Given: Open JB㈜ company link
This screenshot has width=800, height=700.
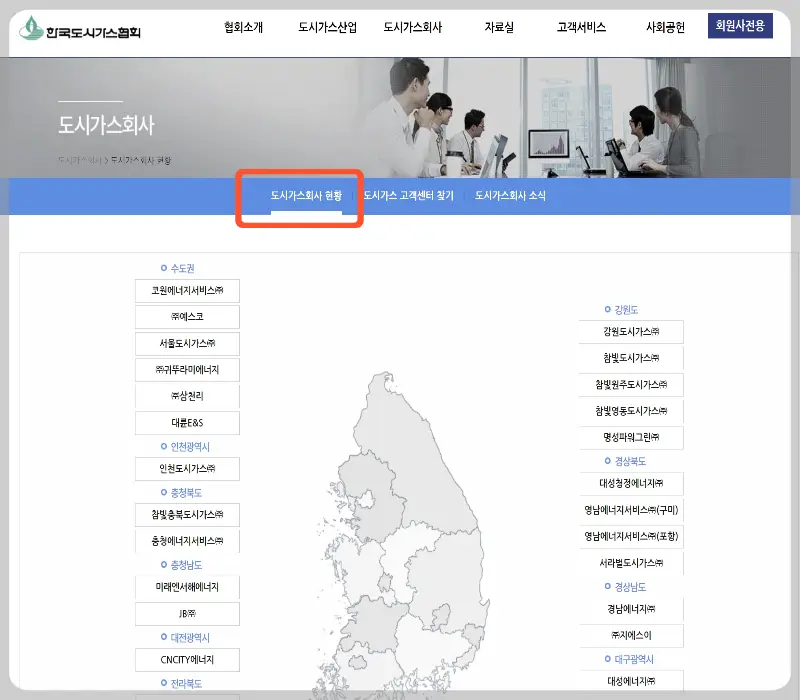Looking at the screenshot, I should click(187, 614).
